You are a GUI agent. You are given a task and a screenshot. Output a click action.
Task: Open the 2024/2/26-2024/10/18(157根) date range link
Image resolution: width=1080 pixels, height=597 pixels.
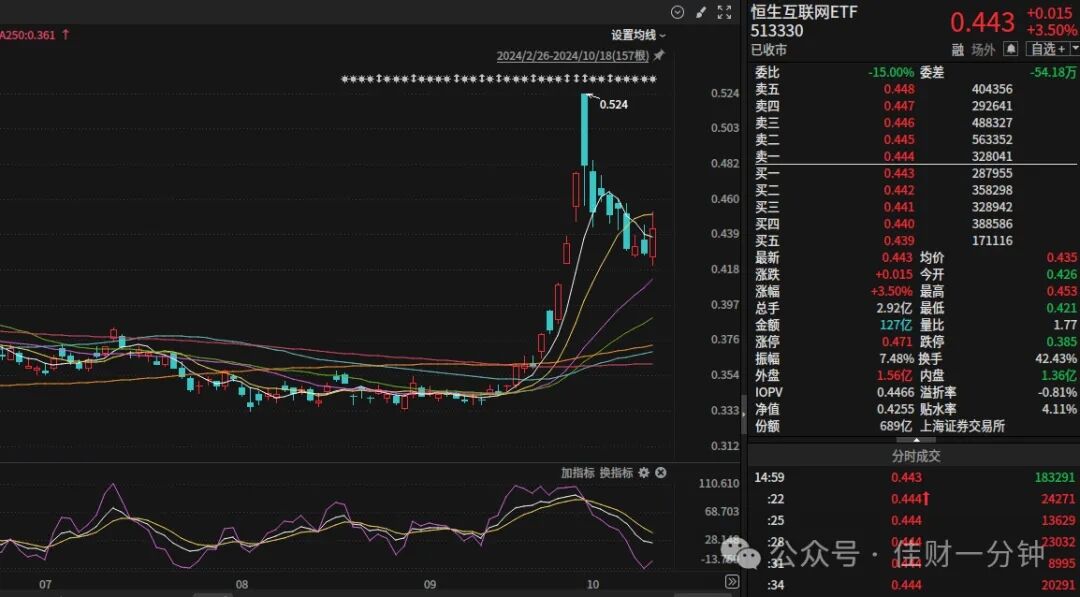(572, 56)
